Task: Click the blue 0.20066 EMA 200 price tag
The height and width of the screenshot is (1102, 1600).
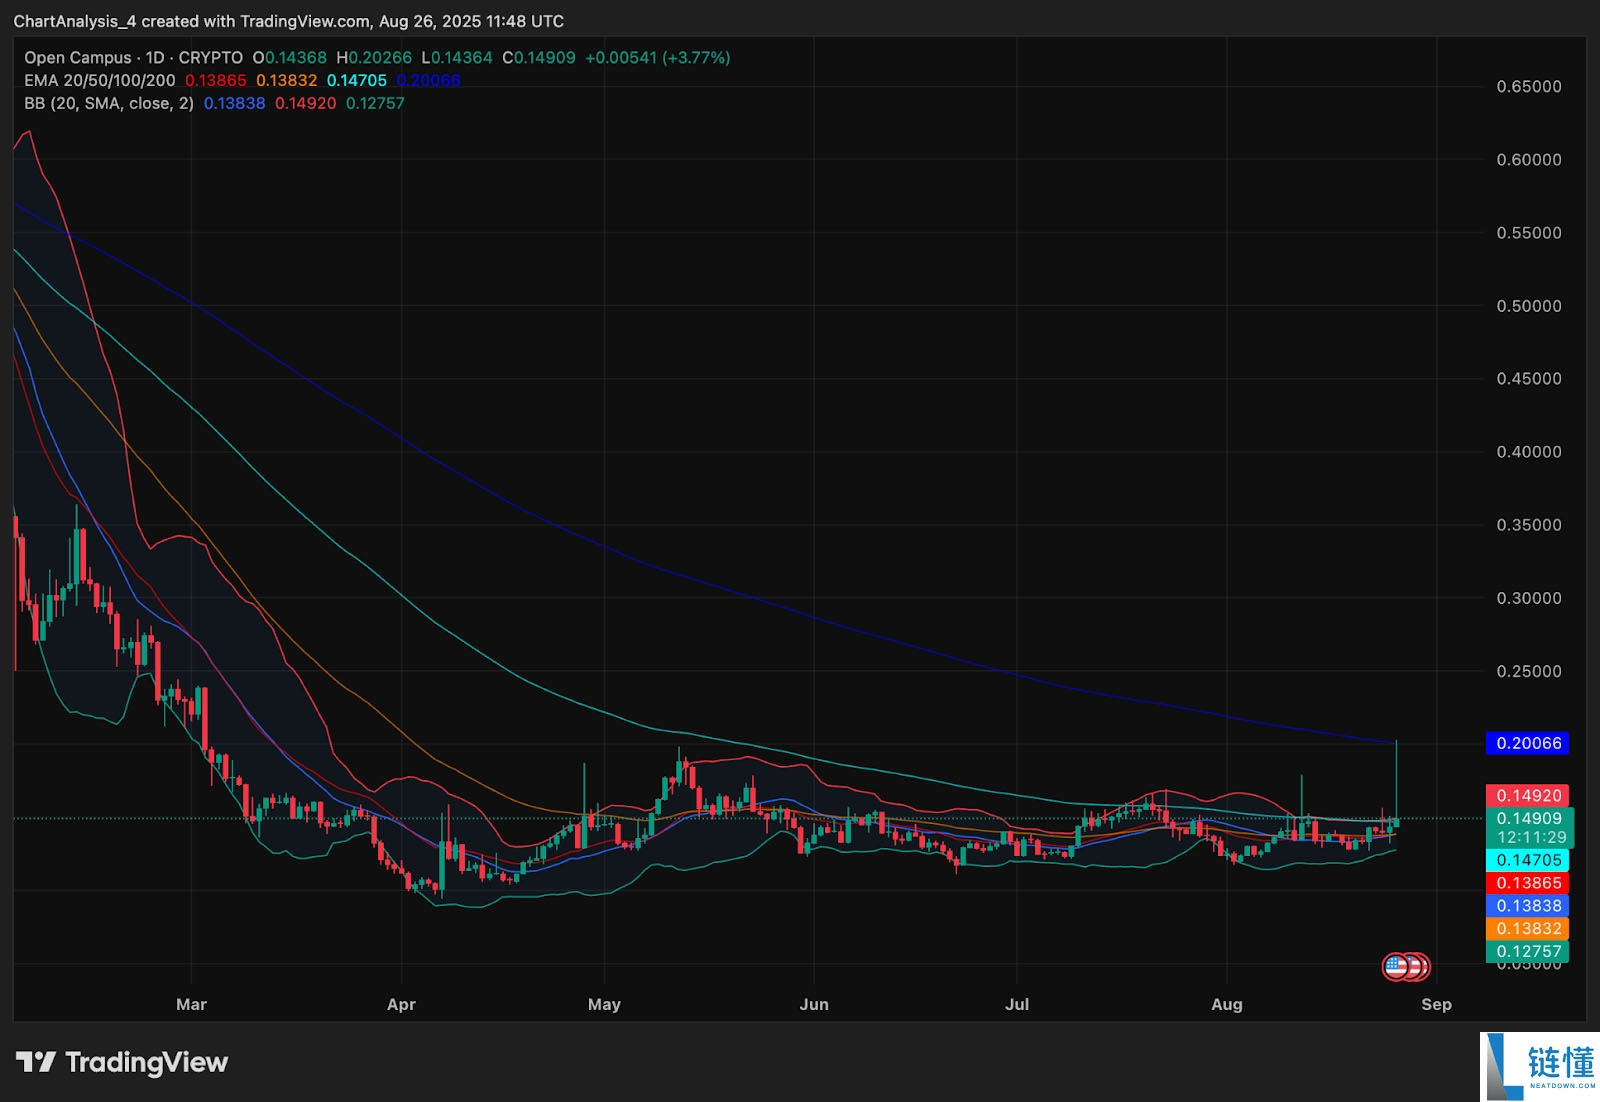Action: (x=1528, y=743)
